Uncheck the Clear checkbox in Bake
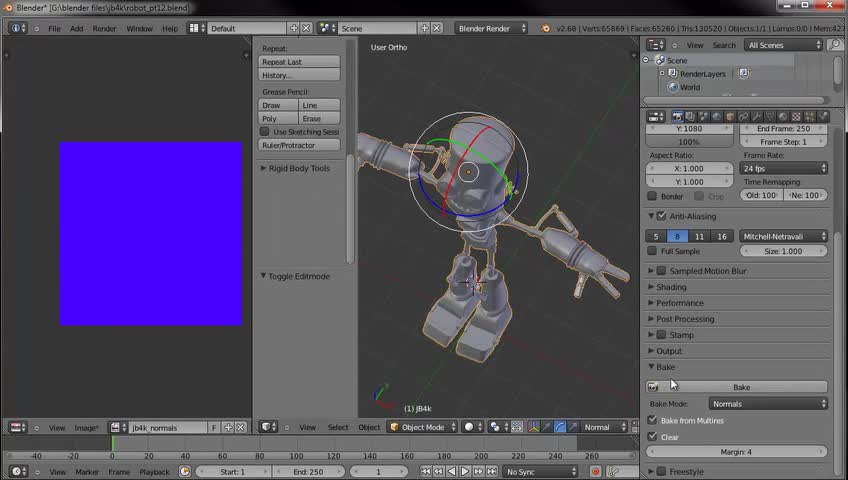The image size is (848, 480). tap(652, 436)
